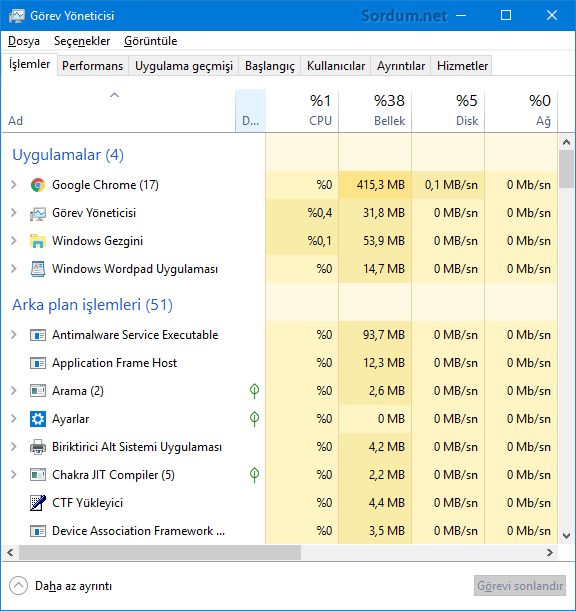
Task: Open the Dosya menu
Action: coord(24,41)
